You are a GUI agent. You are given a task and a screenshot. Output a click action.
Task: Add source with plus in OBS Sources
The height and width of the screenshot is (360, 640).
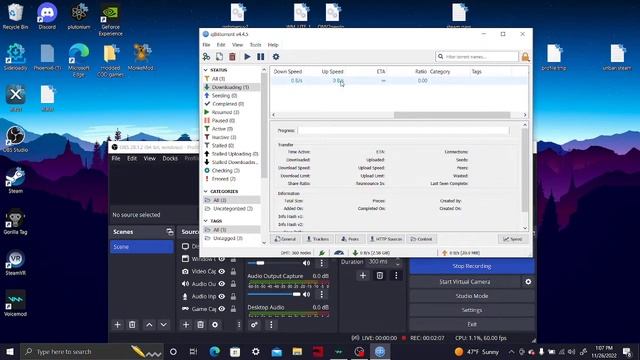[x=186, y=324]
